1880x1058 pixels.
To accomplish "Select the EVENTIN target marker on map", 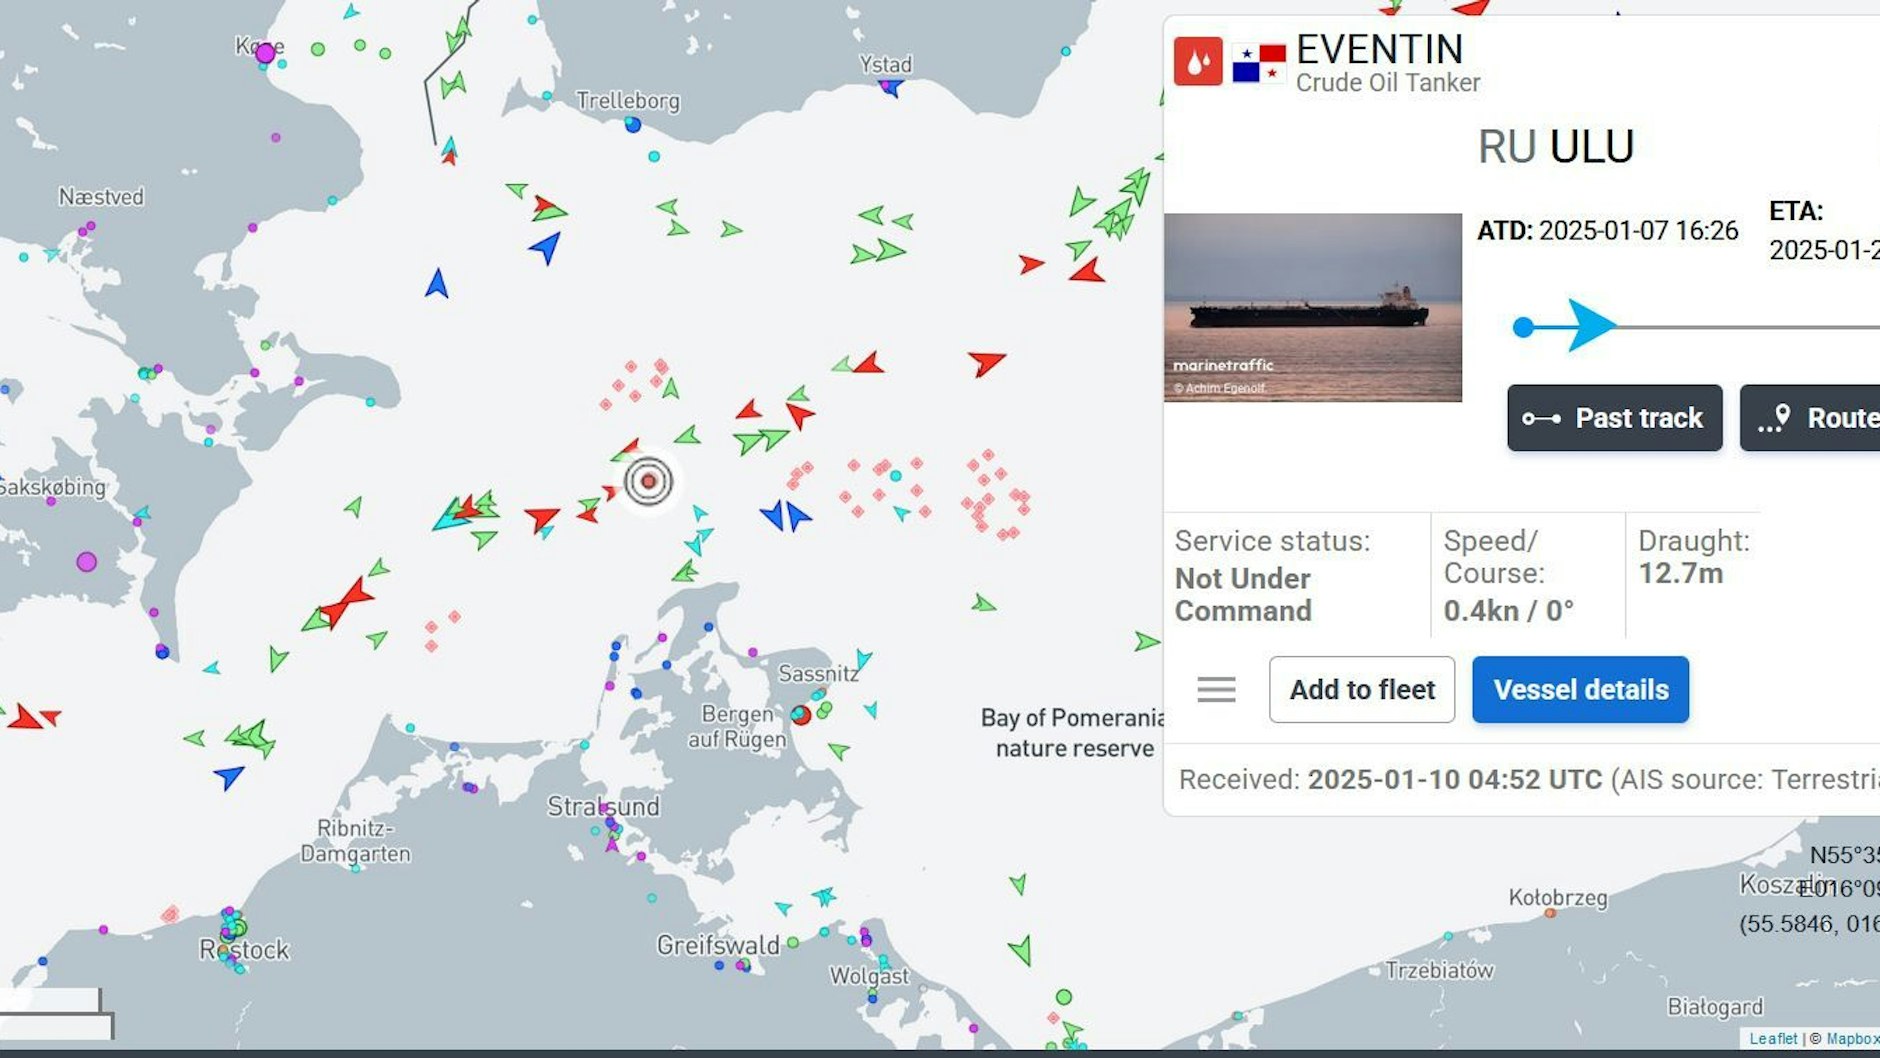I will tap(648, 481).
